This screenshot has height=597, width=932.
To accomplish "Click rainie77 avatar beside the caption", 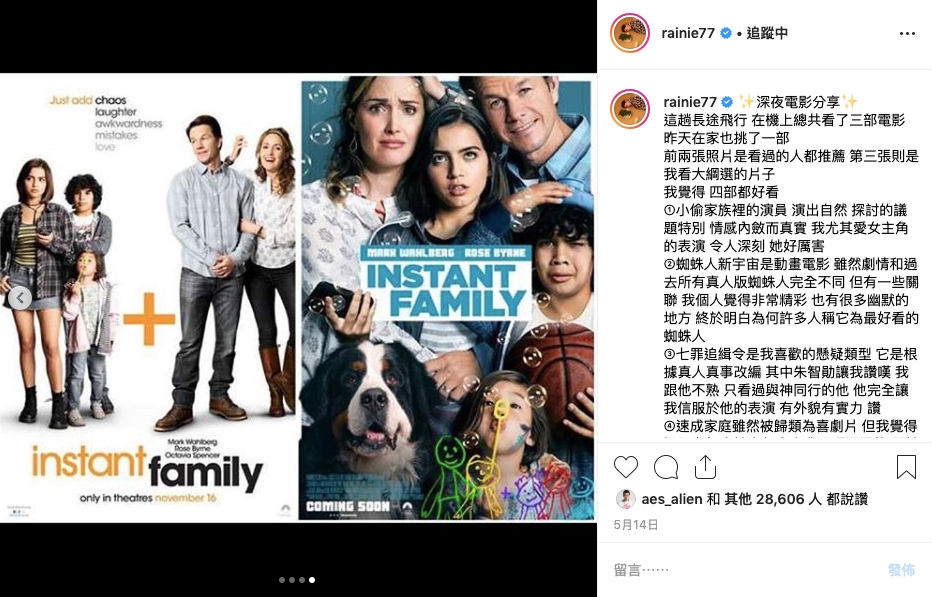I will point(629,109).
